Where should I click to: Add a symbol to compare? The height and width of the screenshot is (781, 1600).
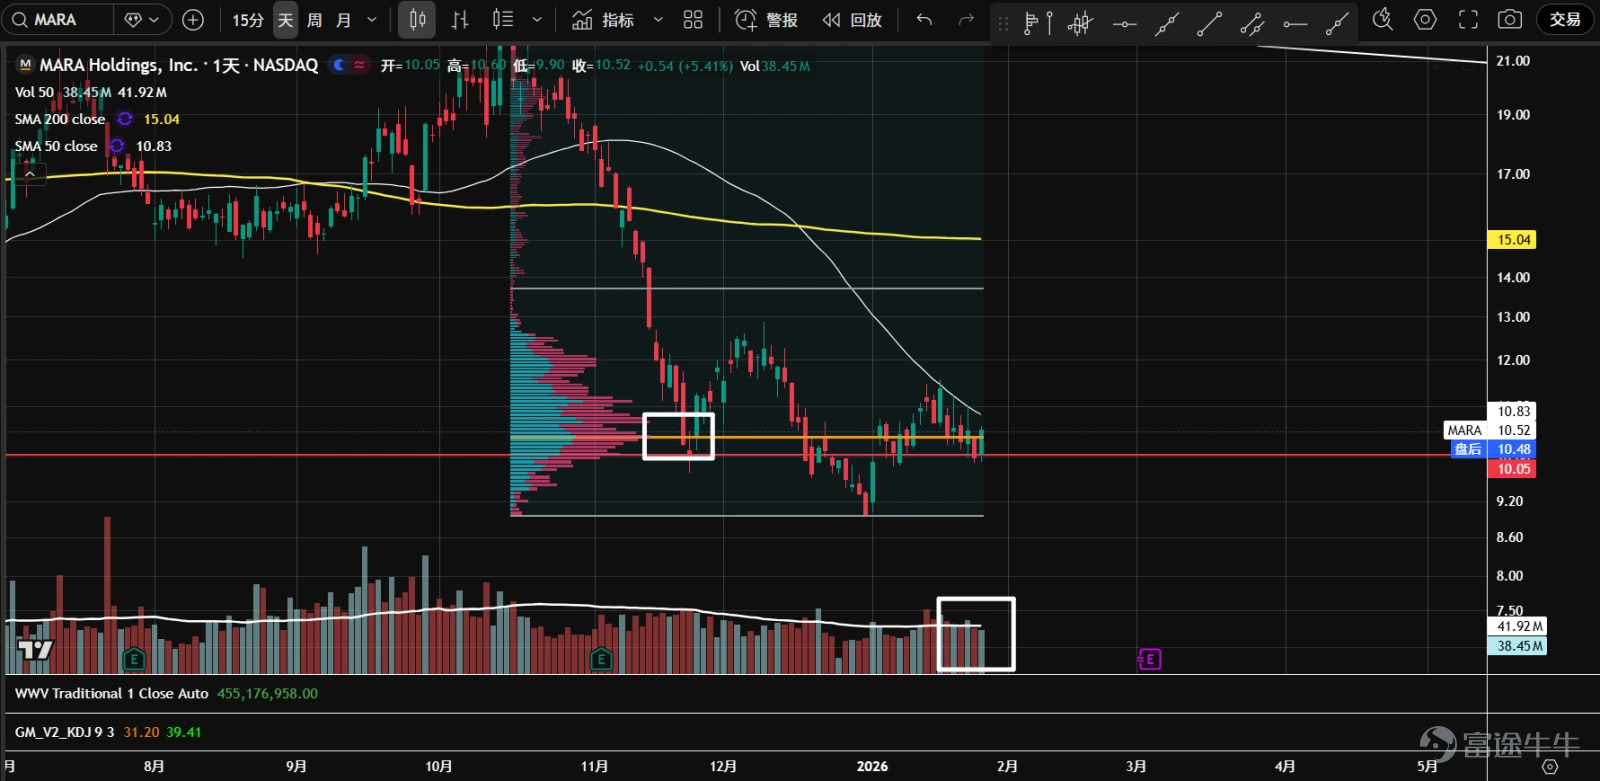tap(193, 20)
